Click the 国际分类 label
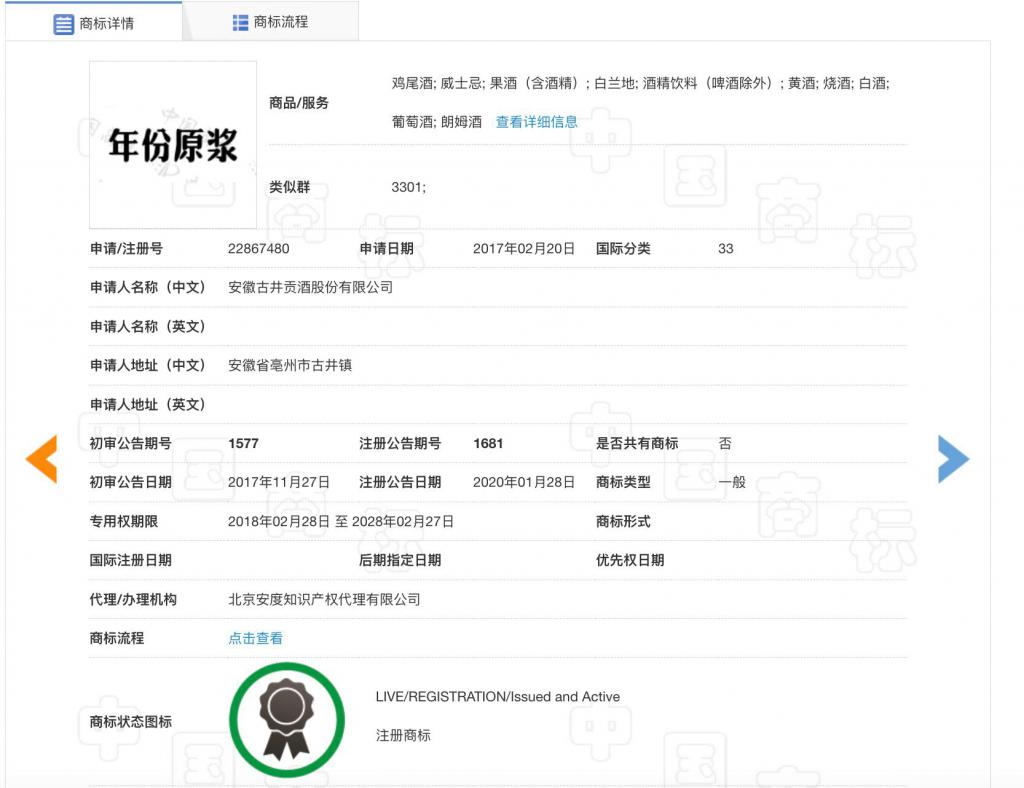Screen dimensions: 1024x788 coord(623,248)
